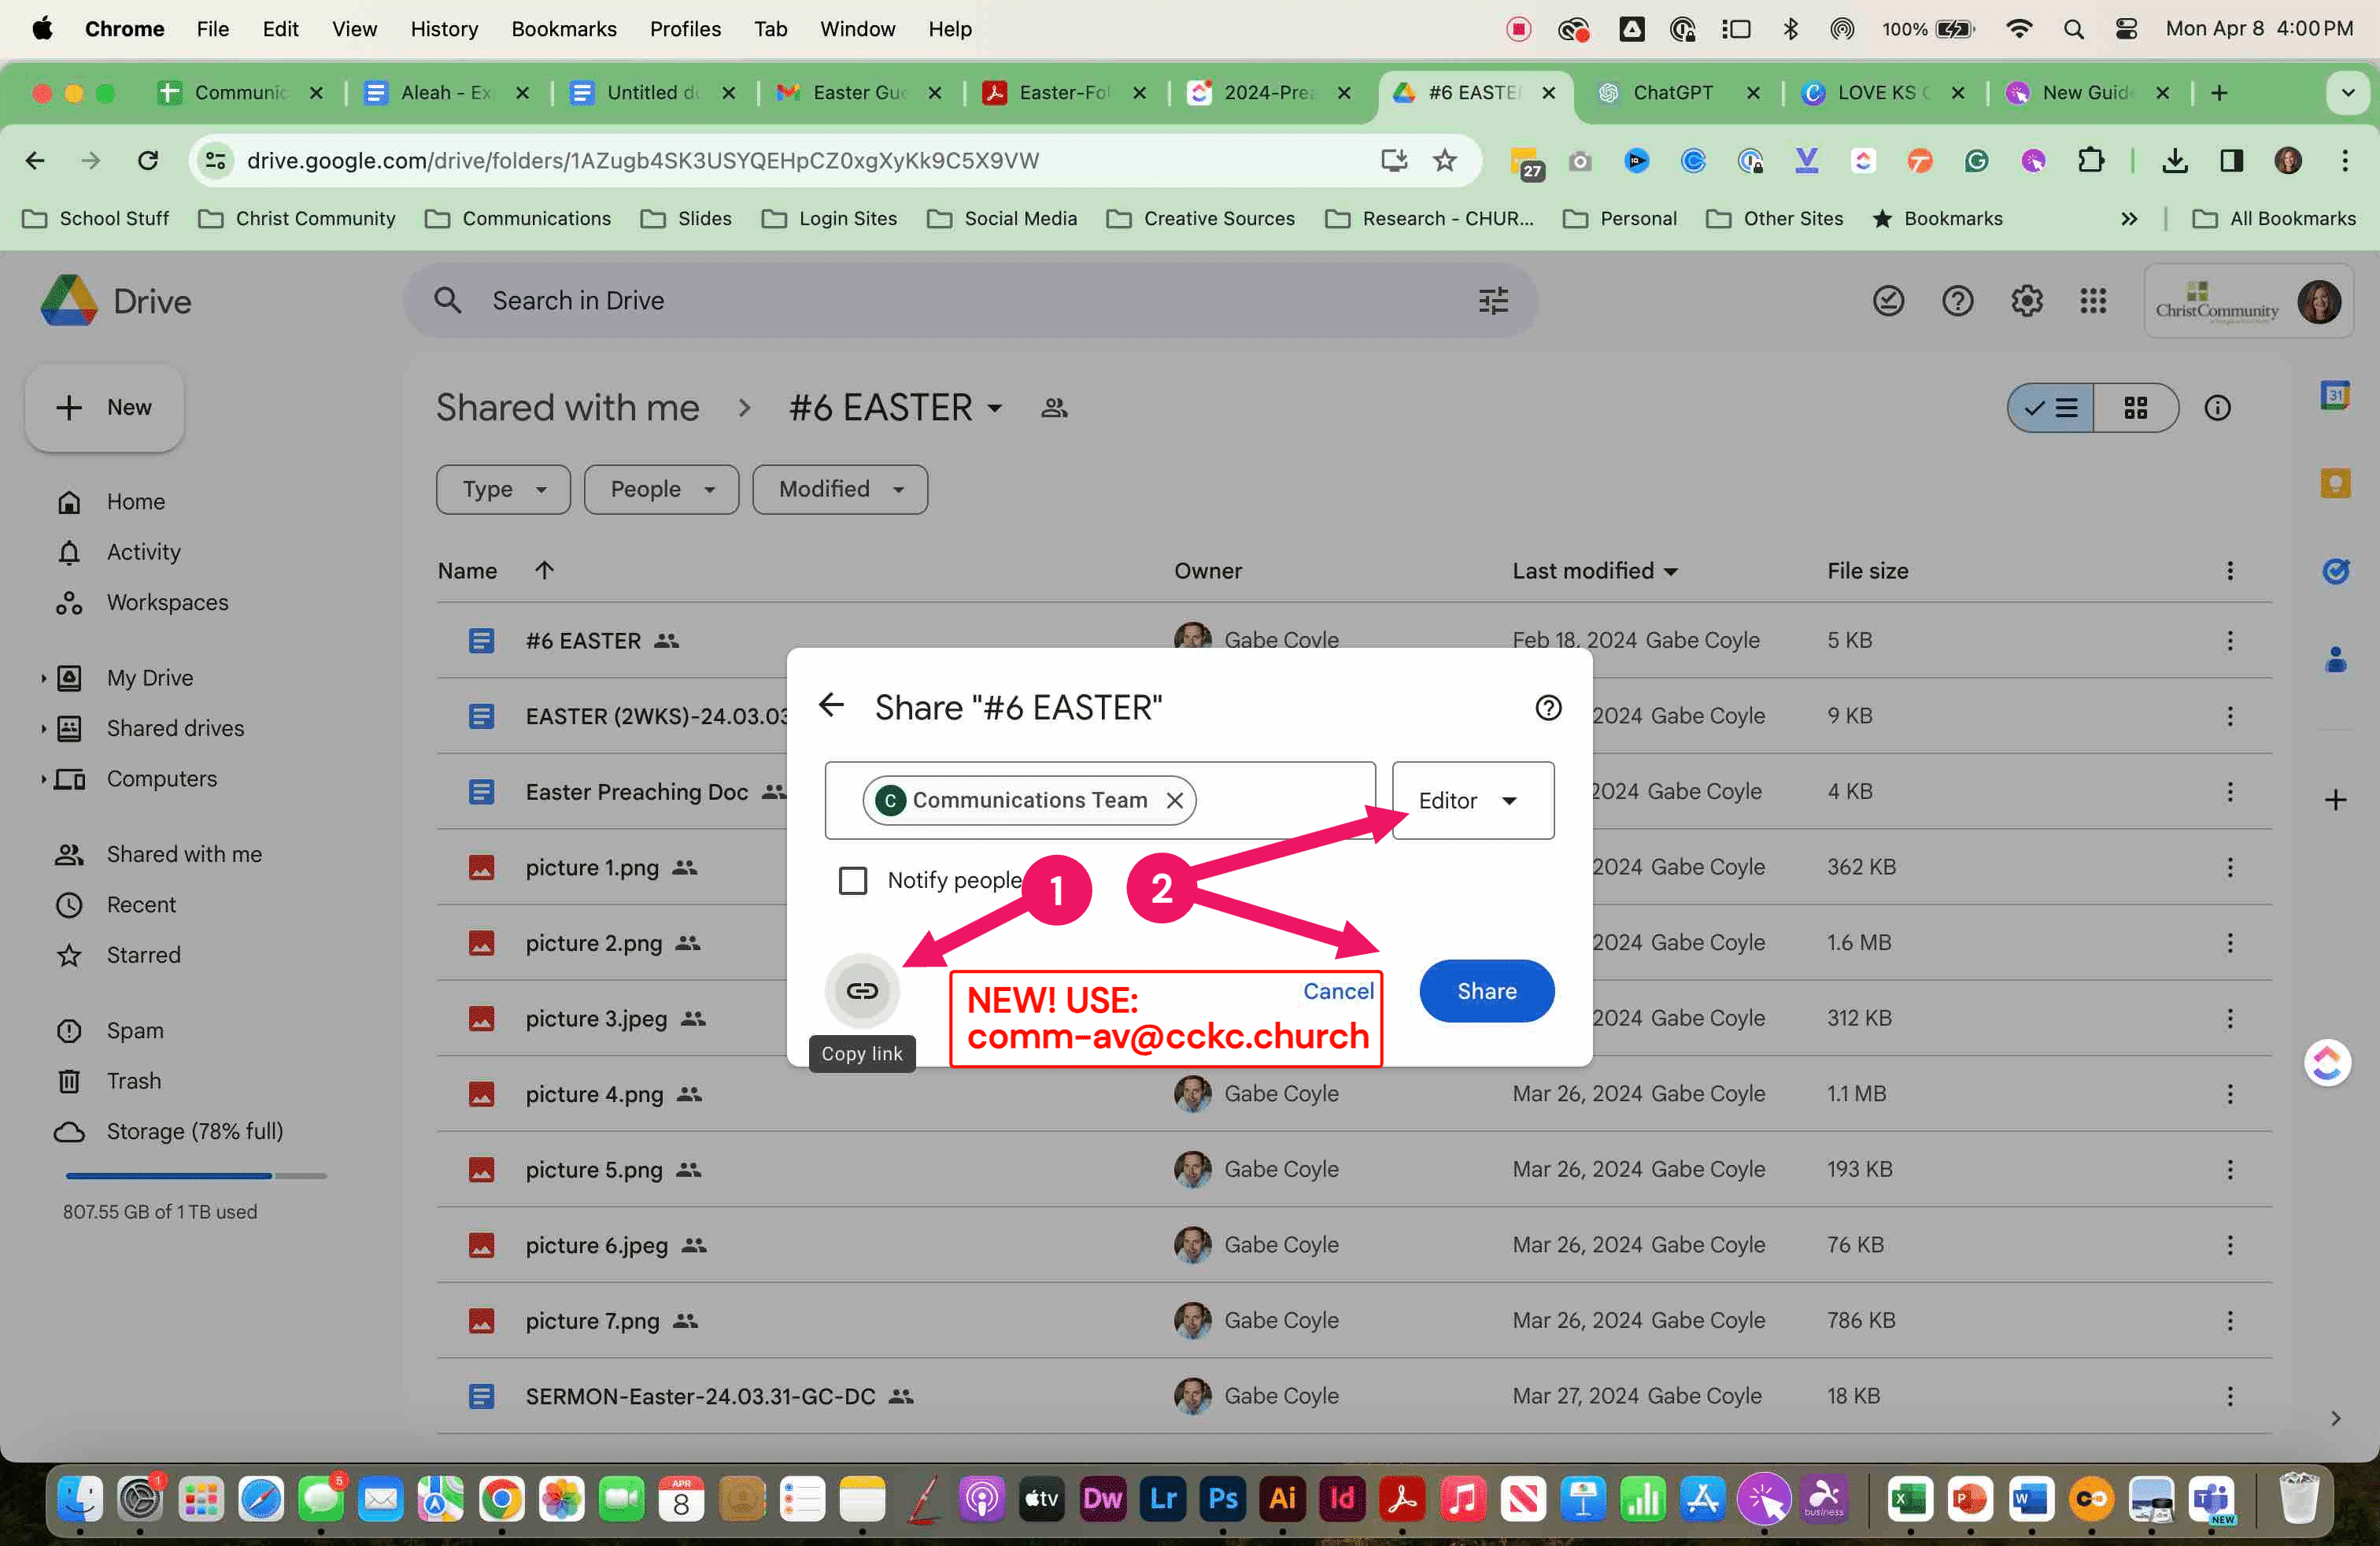Switch to the Untitled document tab
Viewport: 2380px width, 1546px height.
pos(654,92)
